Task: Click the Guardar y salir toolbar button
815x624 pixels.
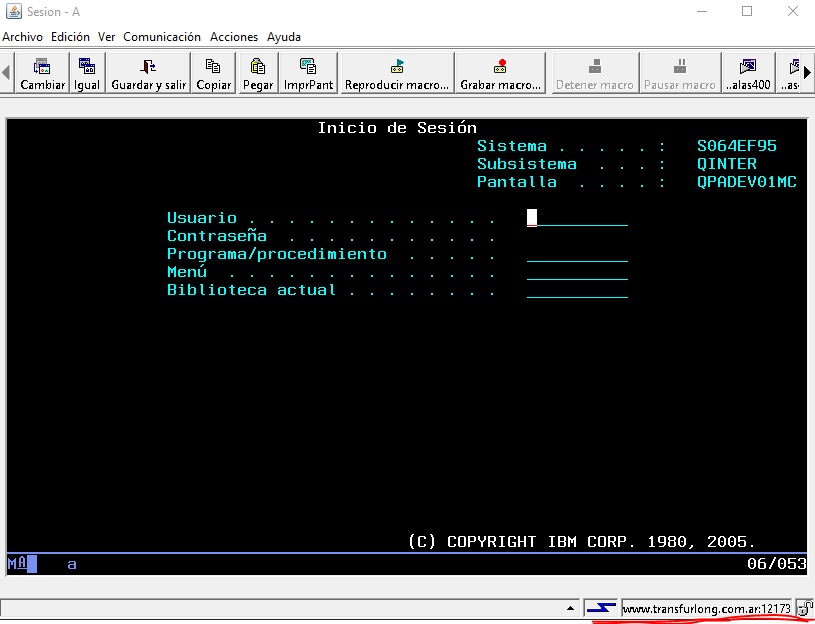Action: click(x=149, y=73)
